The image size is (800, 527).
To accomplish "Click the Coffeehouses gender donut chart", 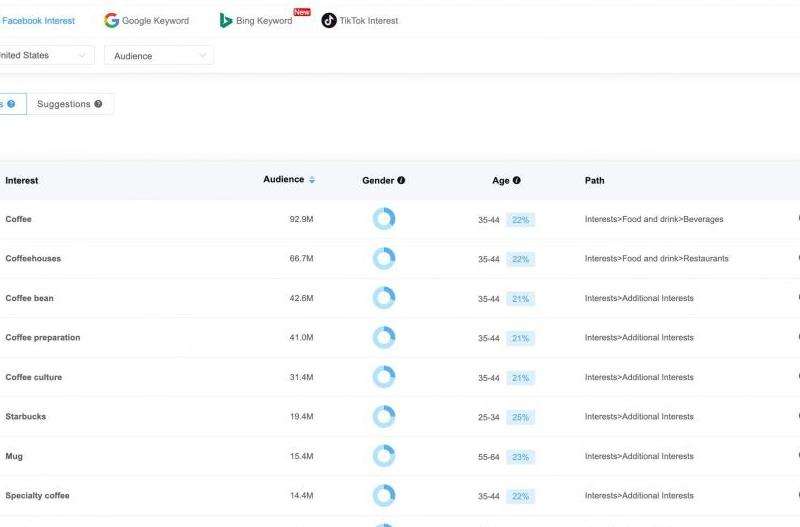I will click(384, 258).
